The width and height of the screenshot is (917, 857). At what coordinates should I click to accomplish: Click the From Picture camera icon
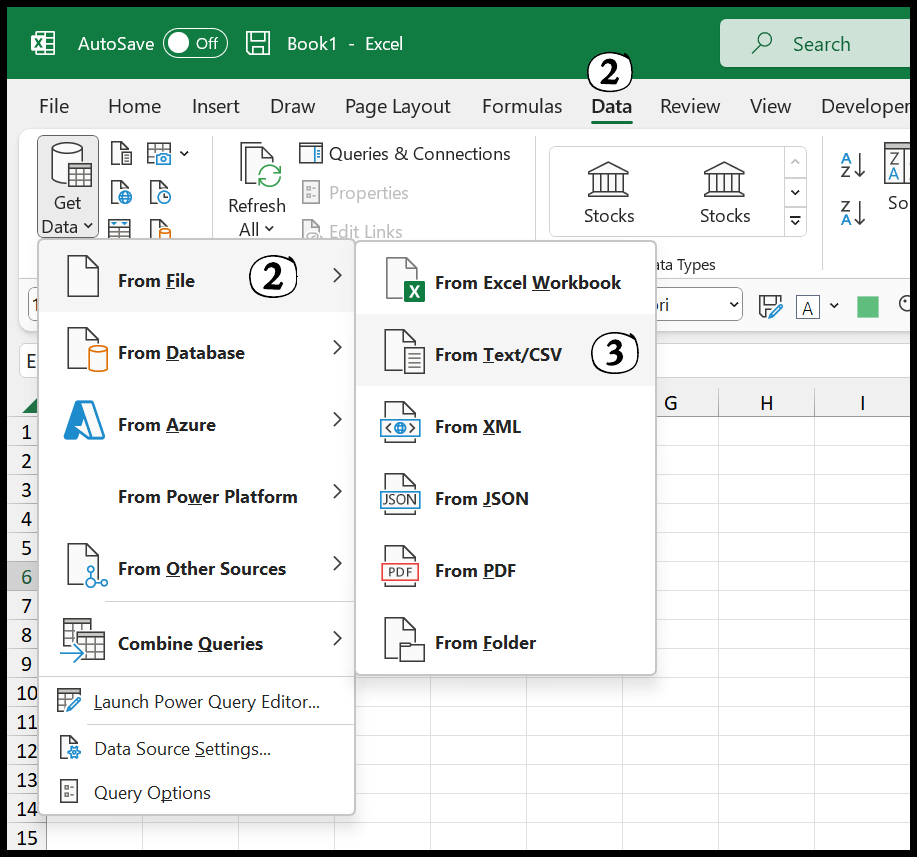click(158, 153)
